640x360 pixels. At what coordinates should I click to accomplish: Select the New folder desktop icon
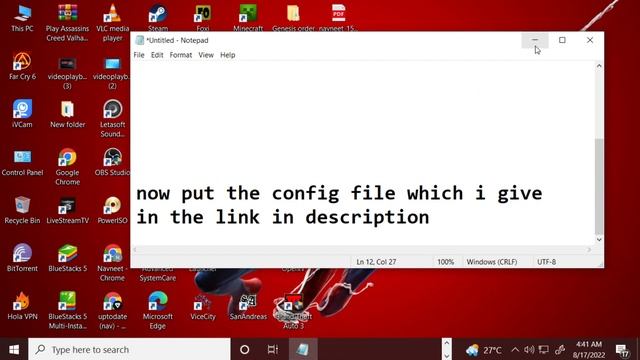click(67, 114)
